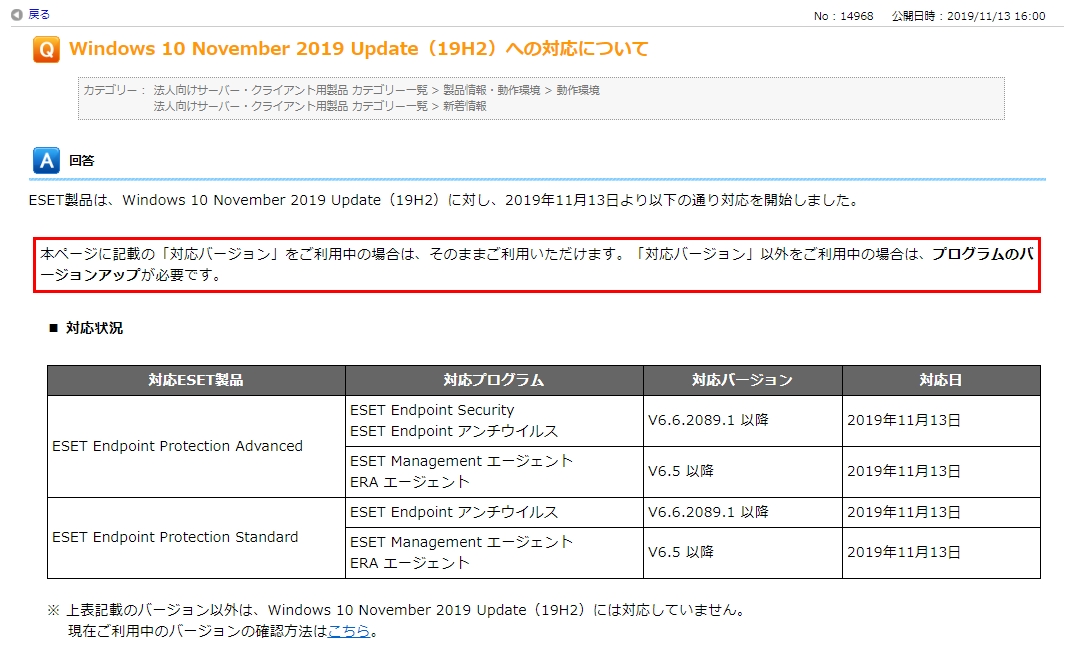Open the こちら version check link
Viewport: 1087px width, 648px height.
click(349, 631)
